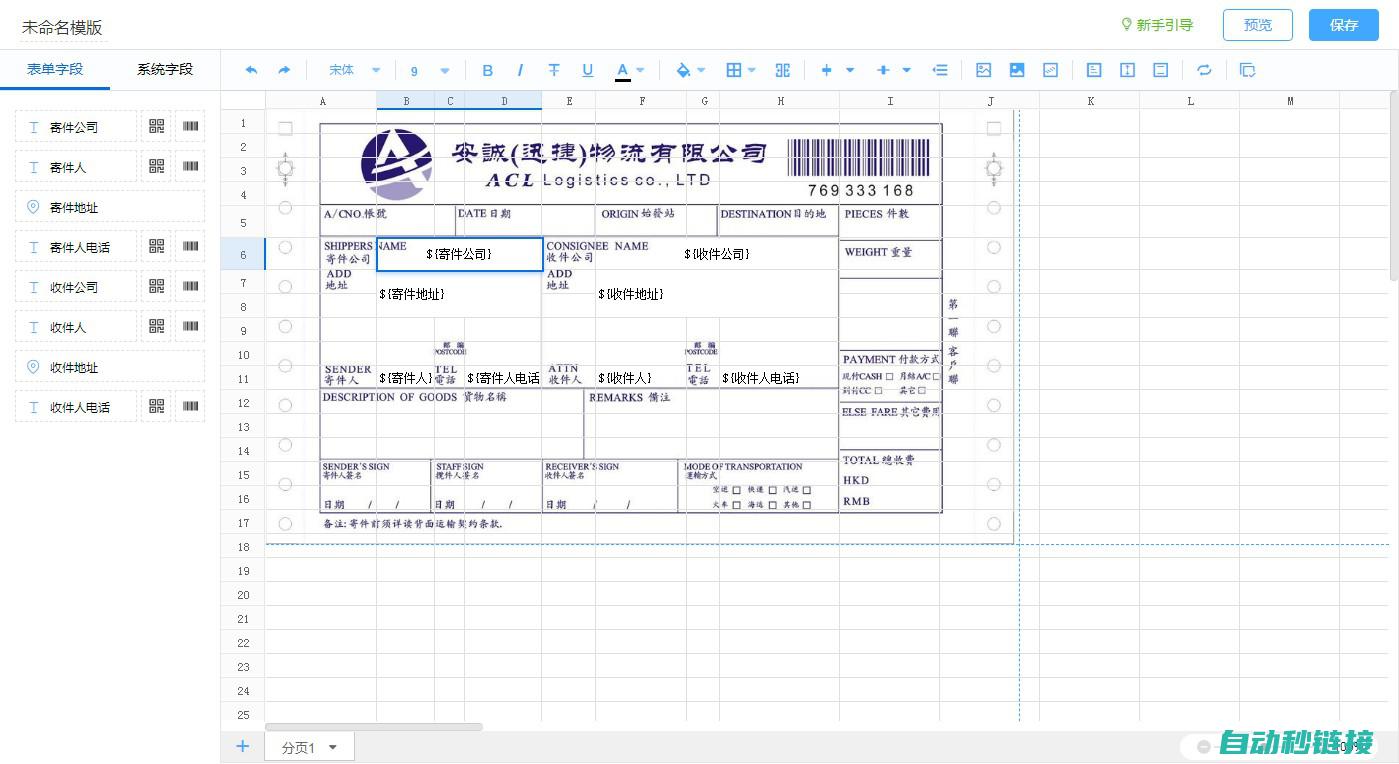Select column header B
1399x764 pixels.
point(406,101)
